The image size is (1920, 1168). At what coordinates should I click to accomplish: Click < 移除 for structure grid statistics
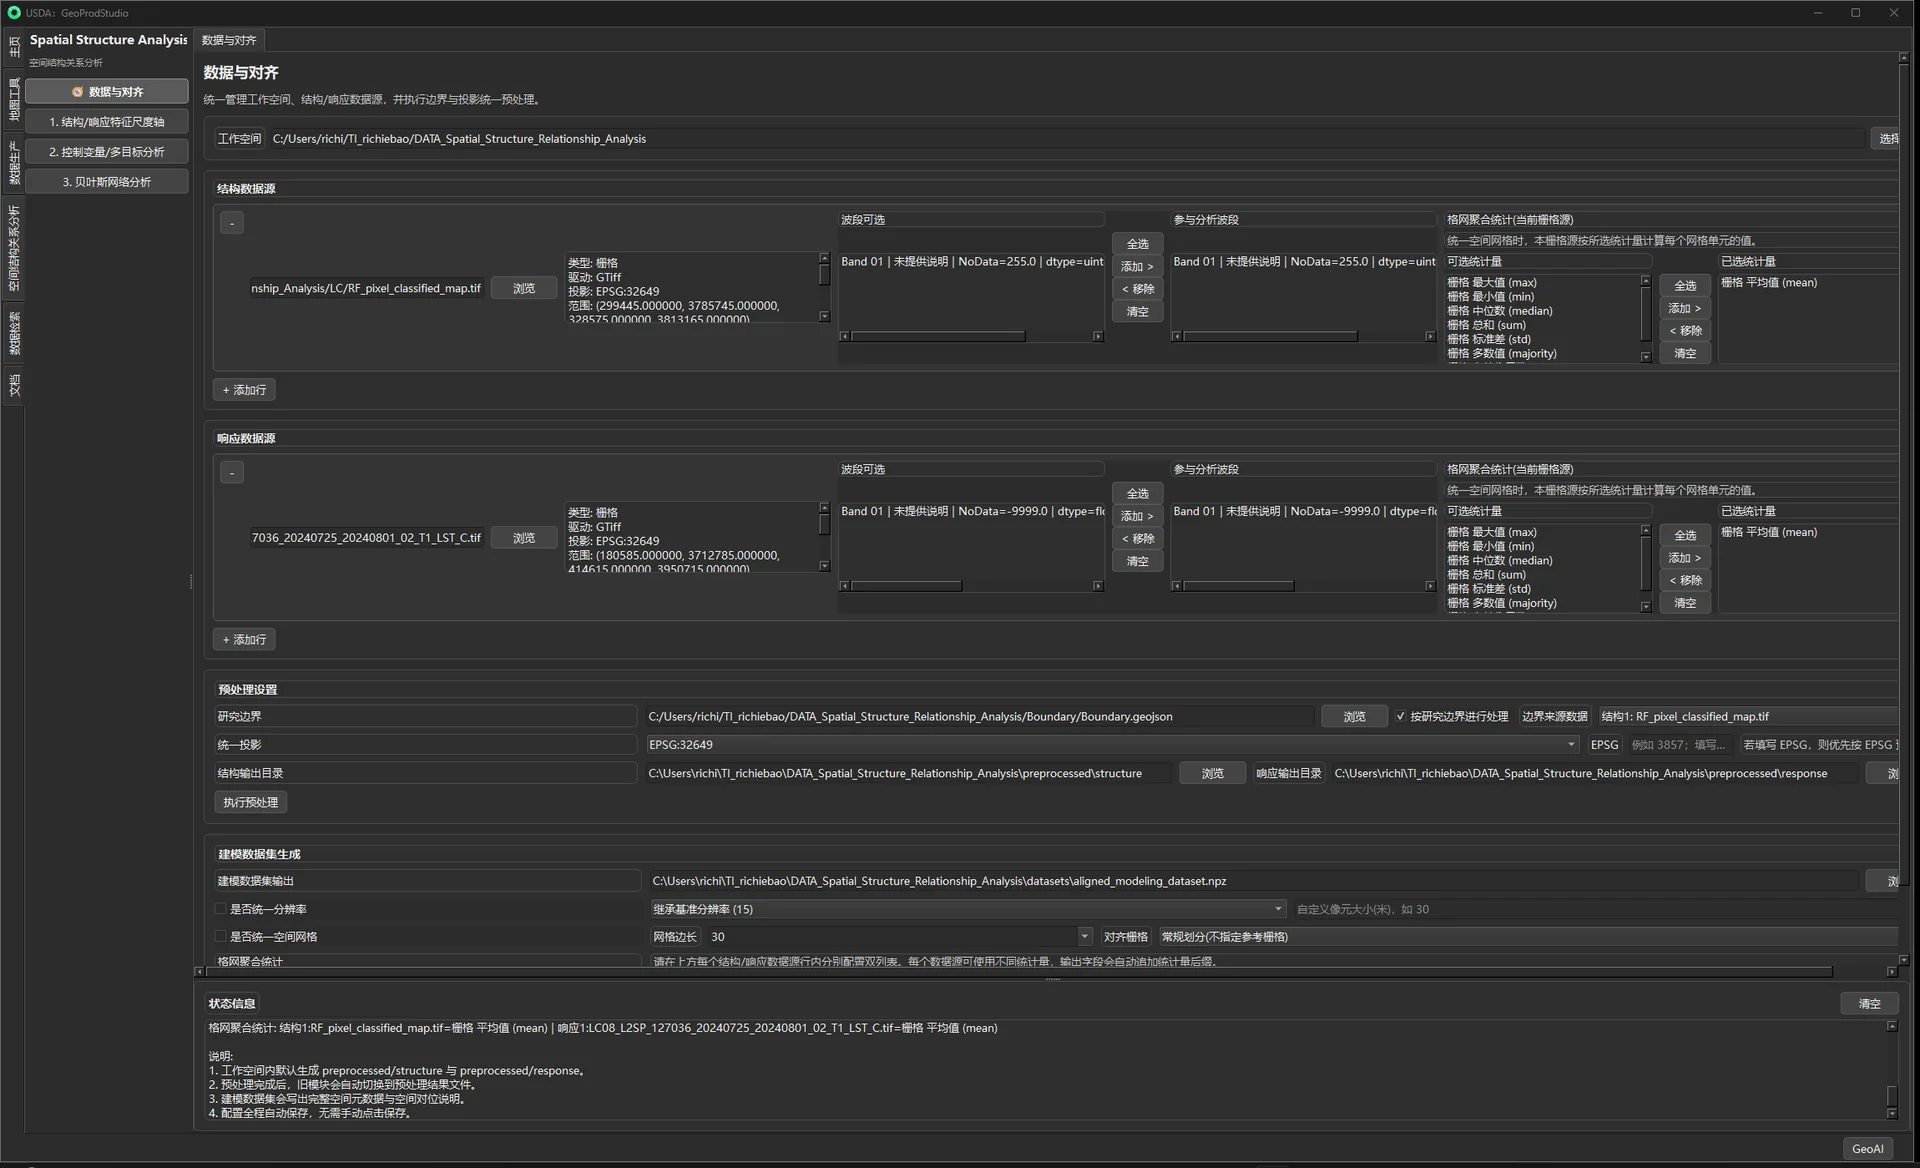[1685, 331]
